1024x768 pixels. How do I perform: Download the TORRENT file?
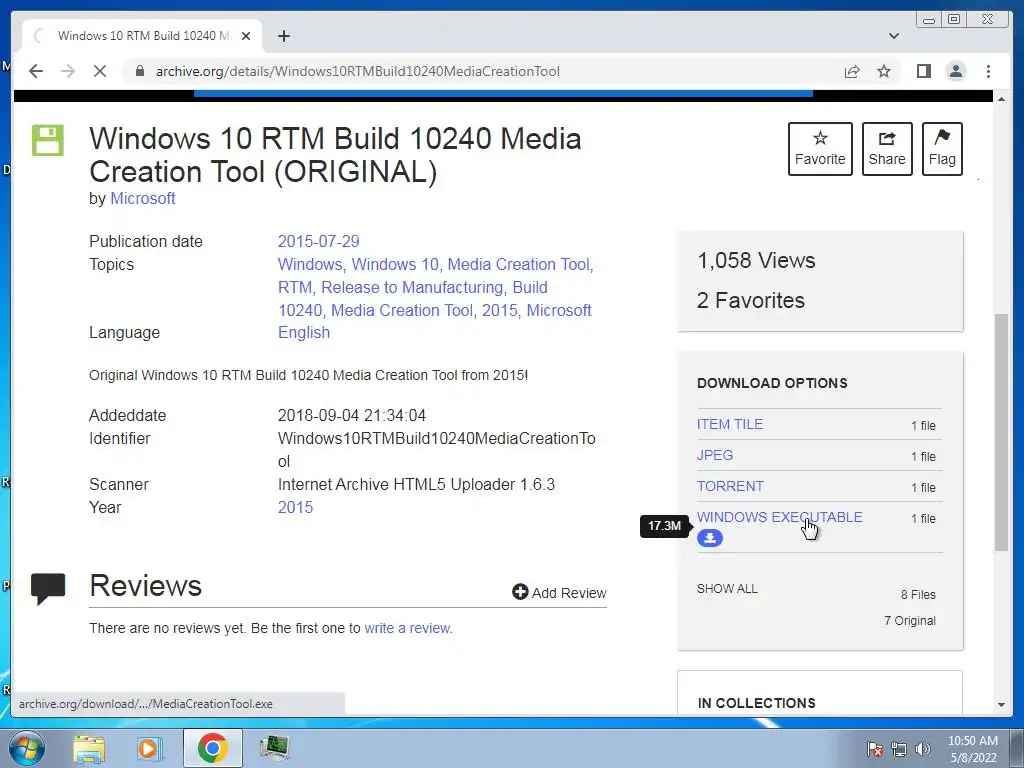730,486
